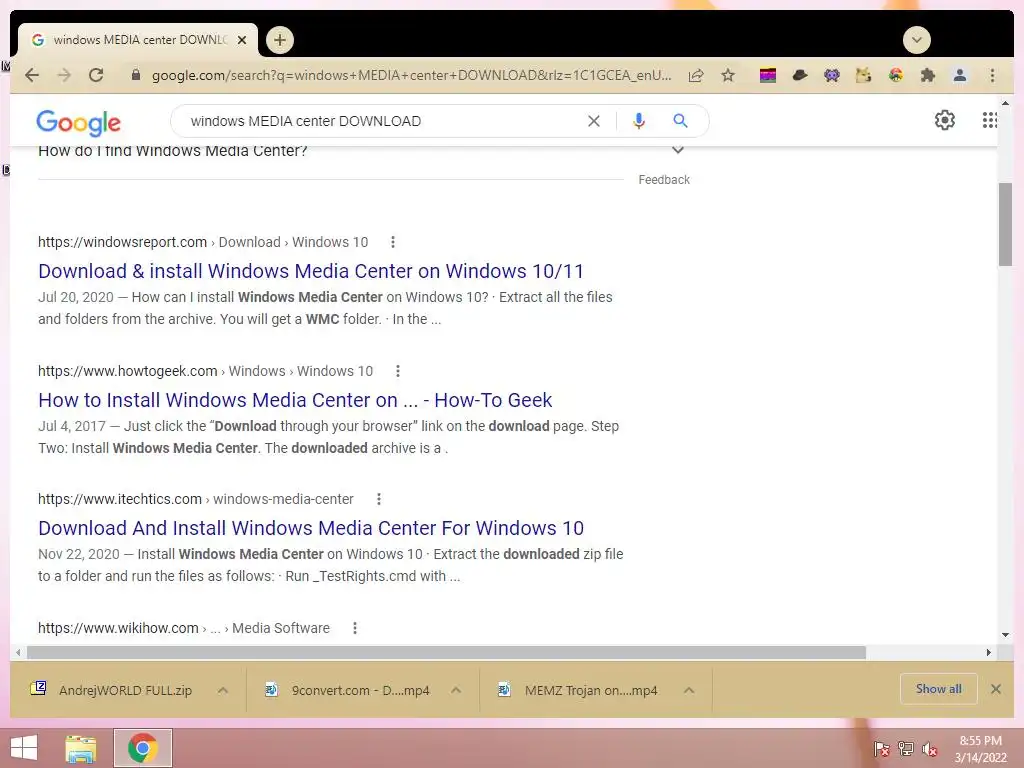Click the horizontal scrollbar thumb

click(446, 652)
